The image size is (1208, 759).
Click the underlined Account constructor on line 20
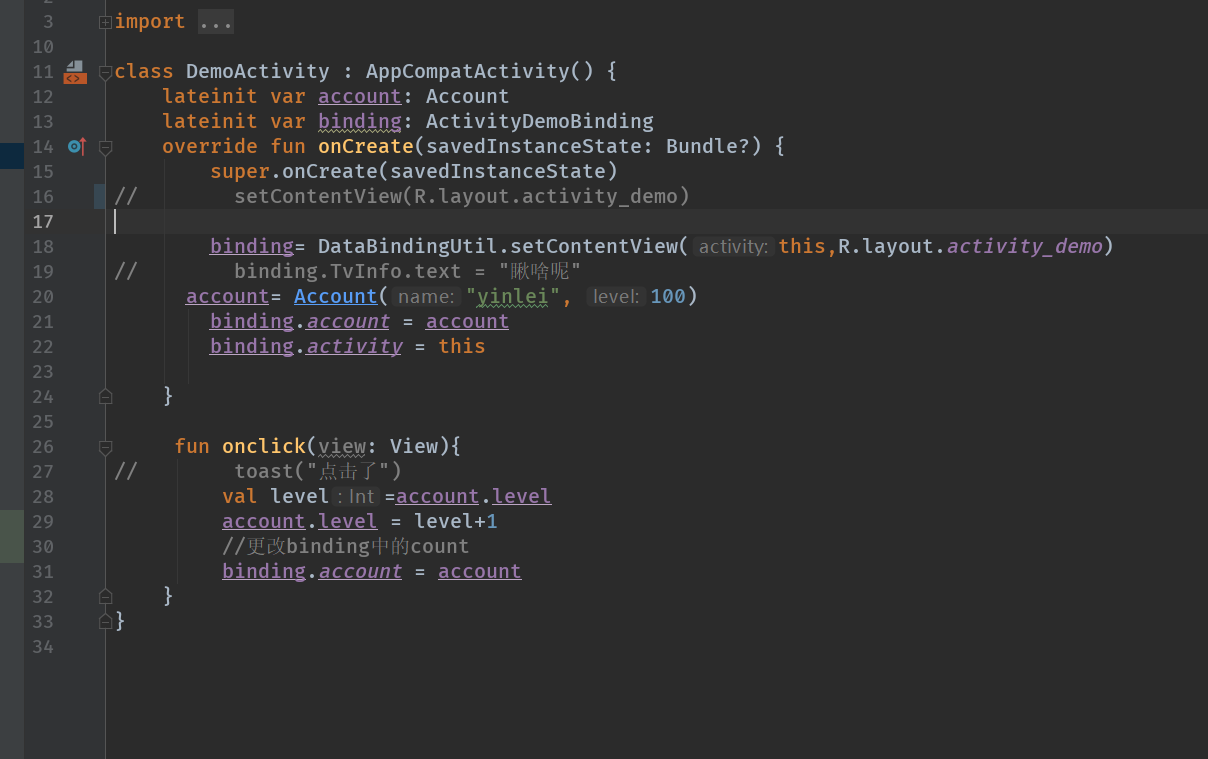(x=336, y=296)
